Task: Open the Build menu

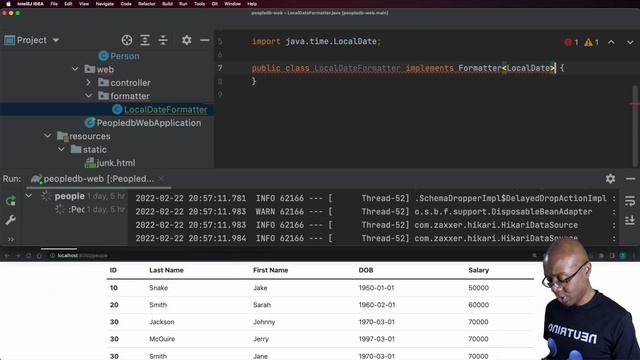Action: [x=167, y=4]
